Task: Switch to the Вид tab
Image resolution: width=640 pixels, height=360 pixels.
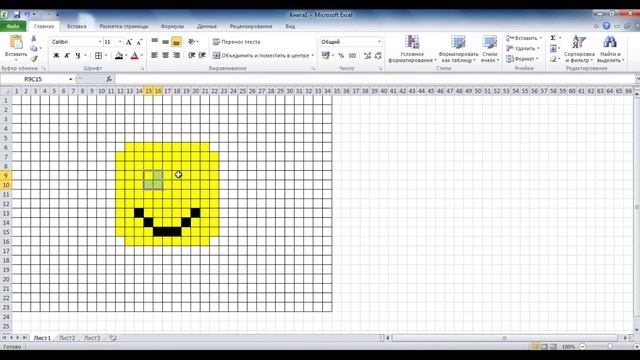Action: [290, 26]
